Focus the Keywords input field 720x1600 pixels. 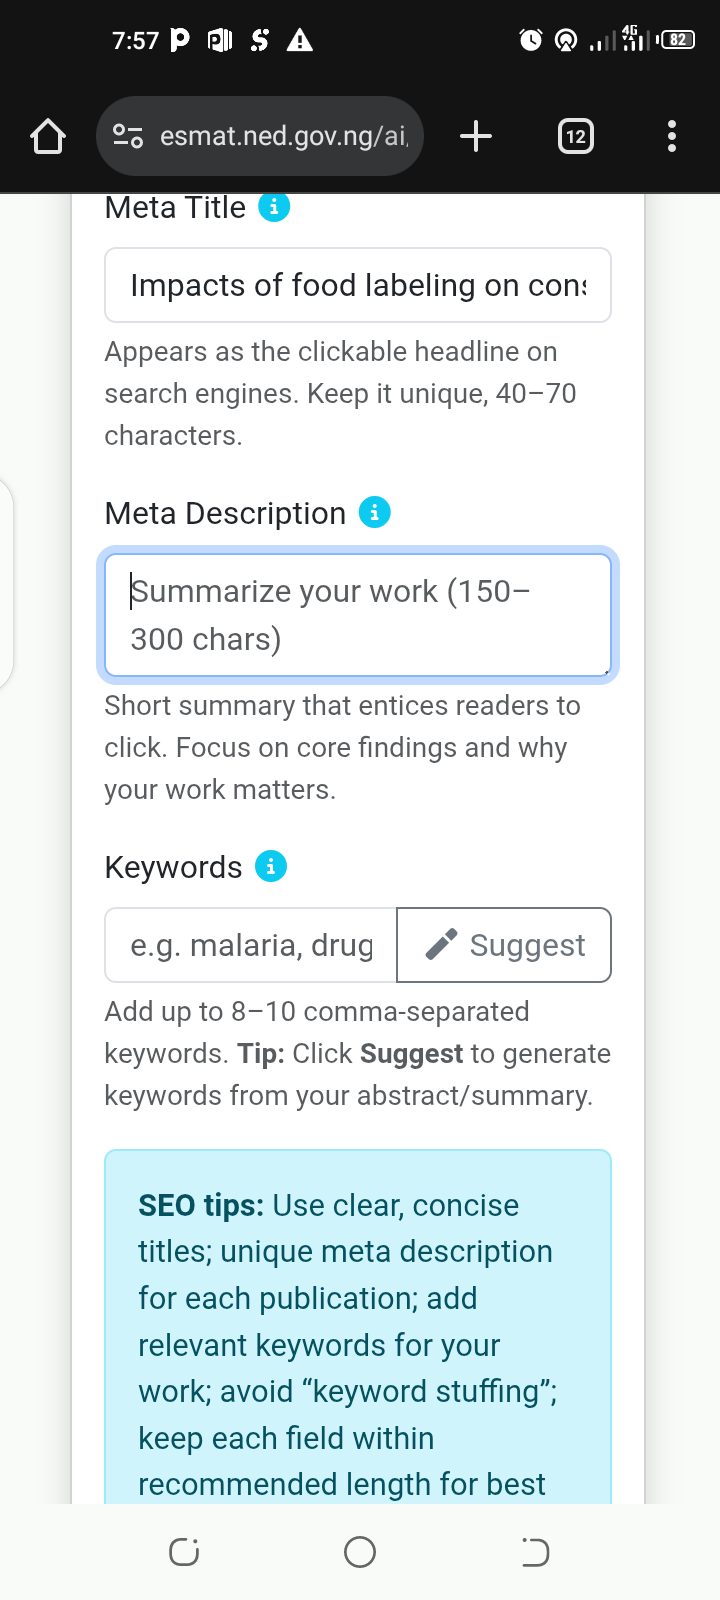tap(251, 945)
